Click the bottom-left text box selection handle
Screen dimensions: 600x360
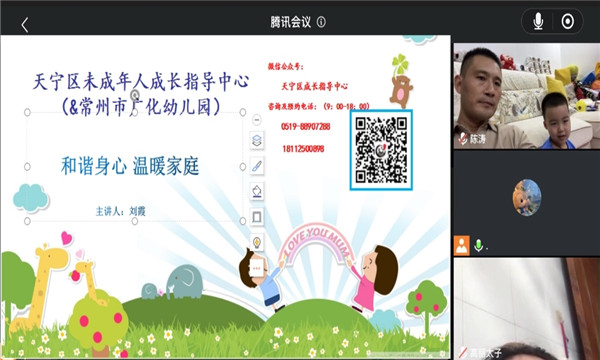[27, 221]
